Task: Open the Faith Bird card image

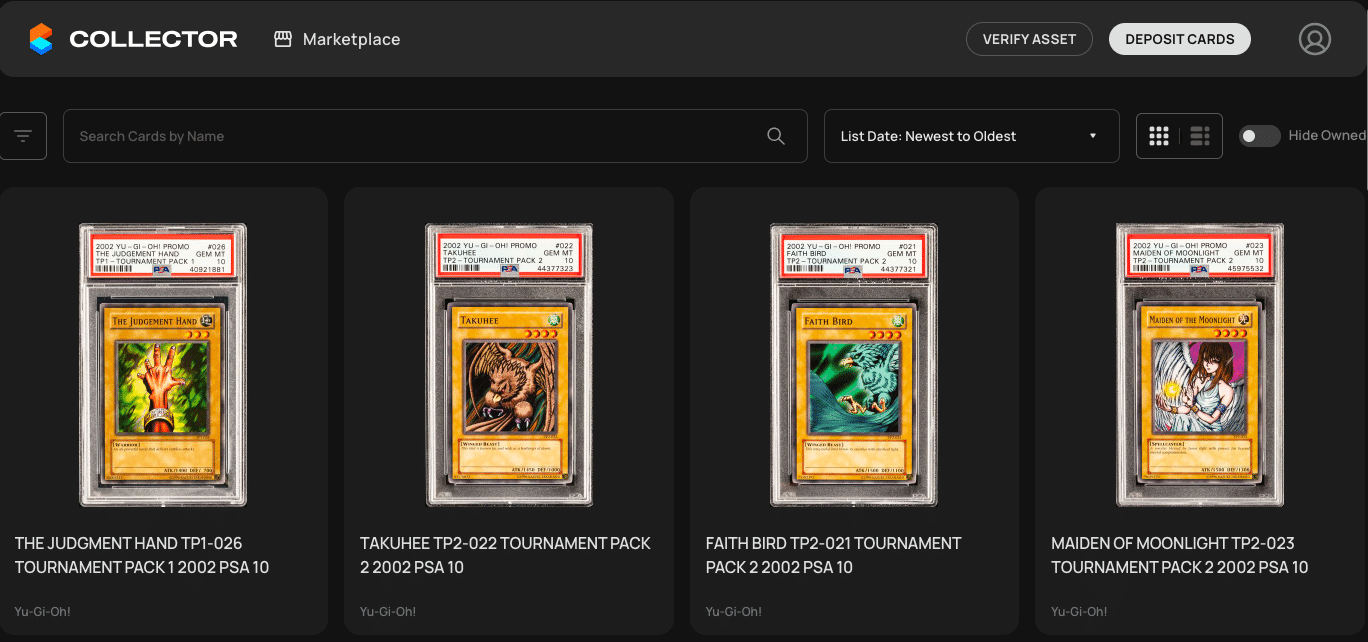Action: coord(853,365)
